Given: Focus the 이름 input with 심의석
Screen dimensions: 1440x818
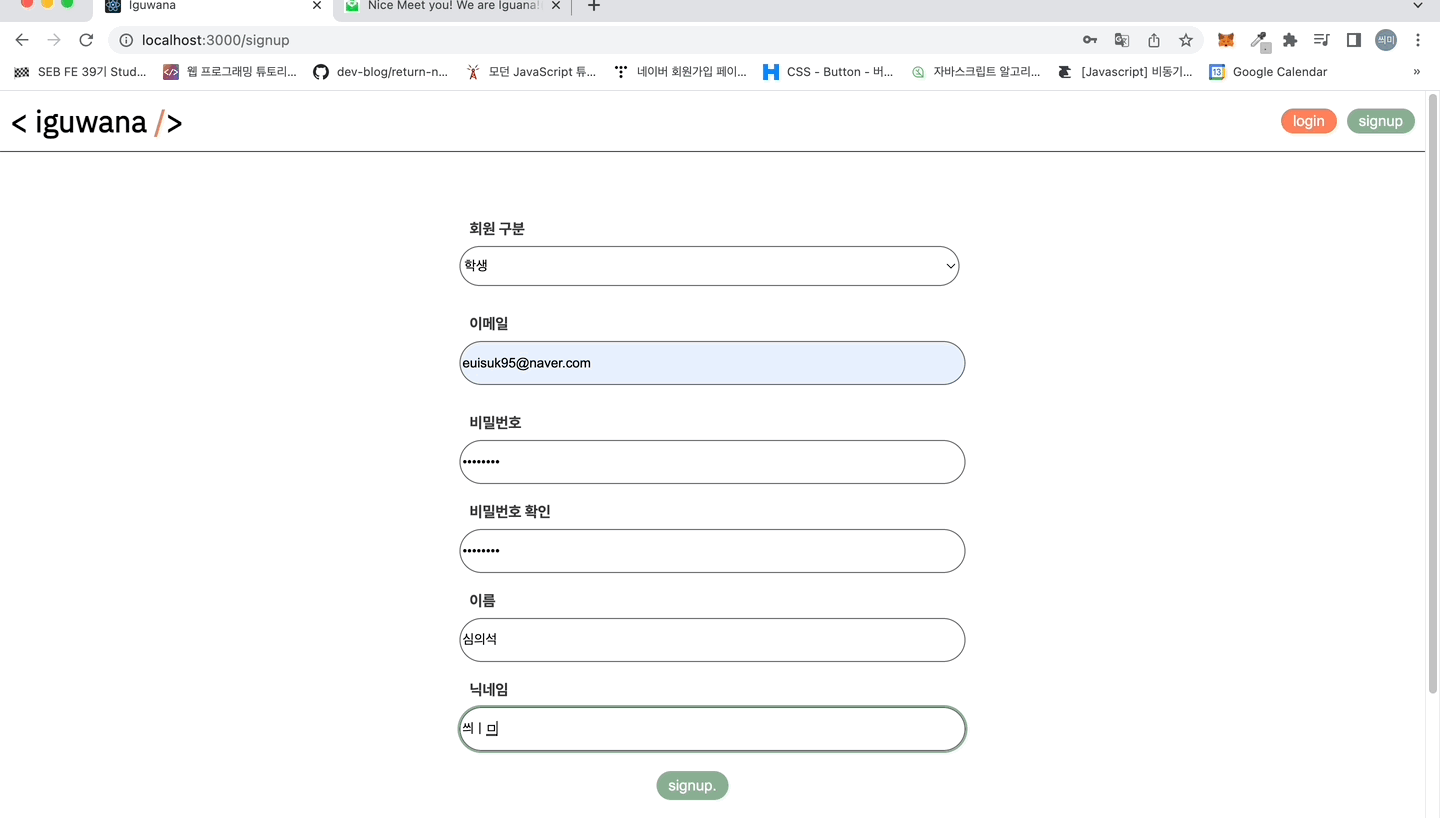Looking at the screenshot, I should tap(712, 640).
